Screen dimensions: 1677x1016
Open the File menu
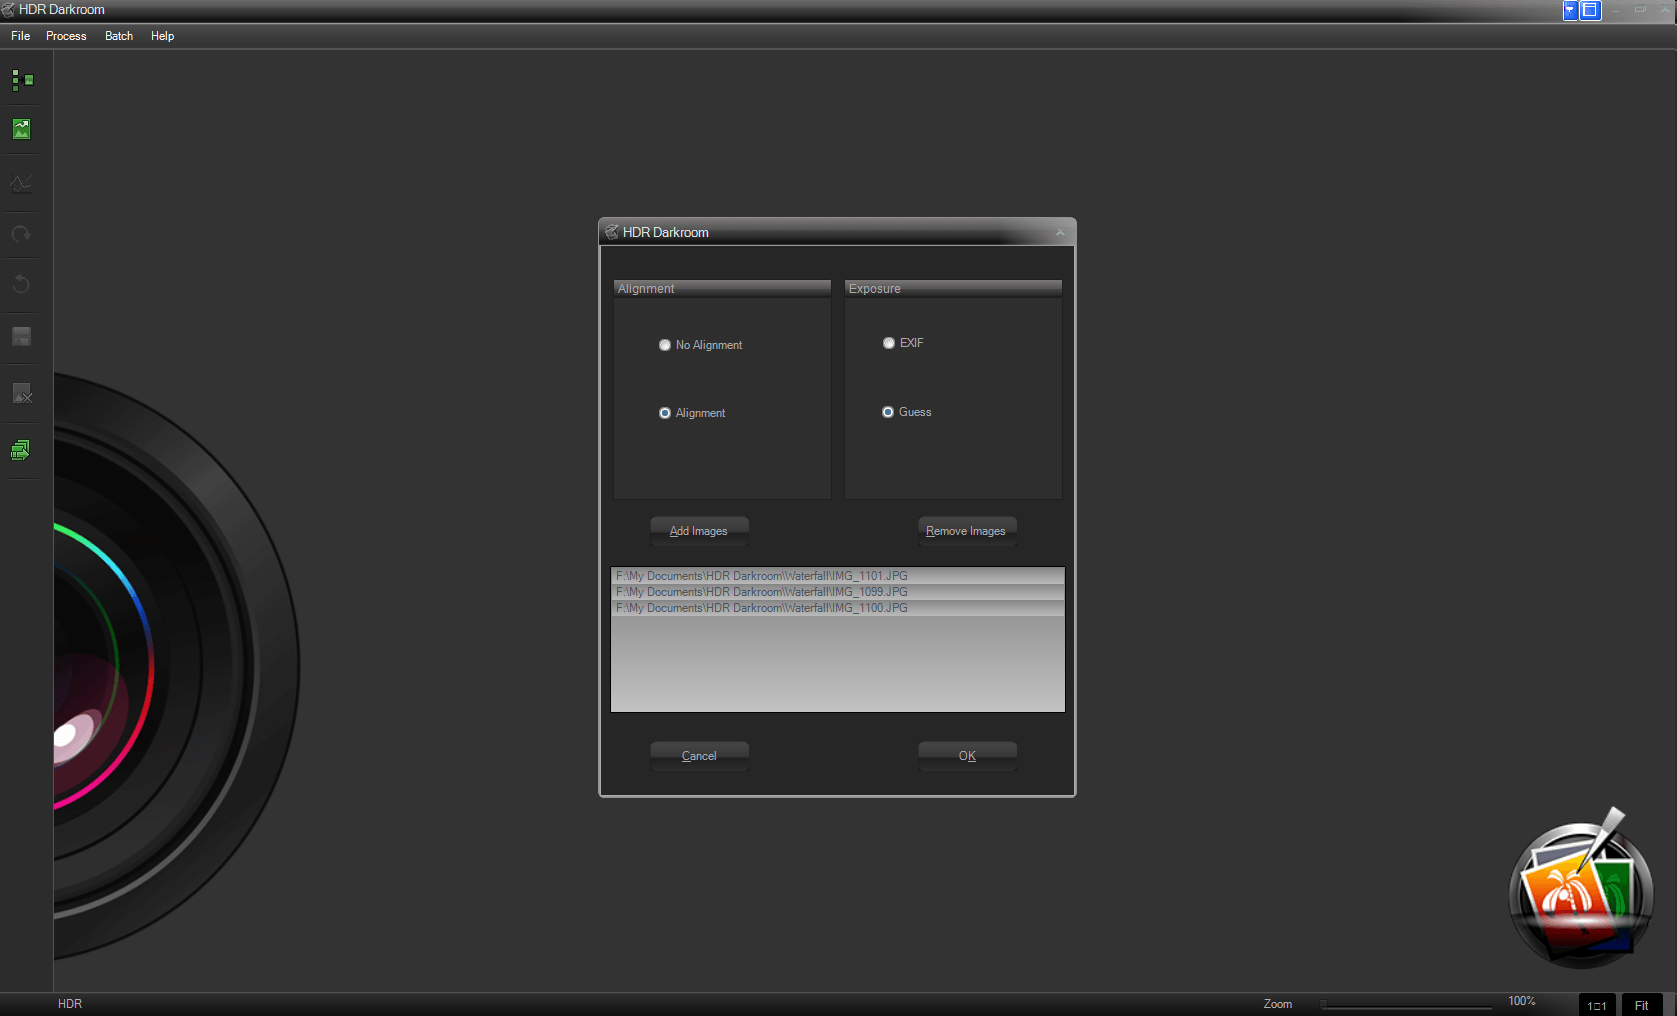pyautogui.click(x=19, y=36)
